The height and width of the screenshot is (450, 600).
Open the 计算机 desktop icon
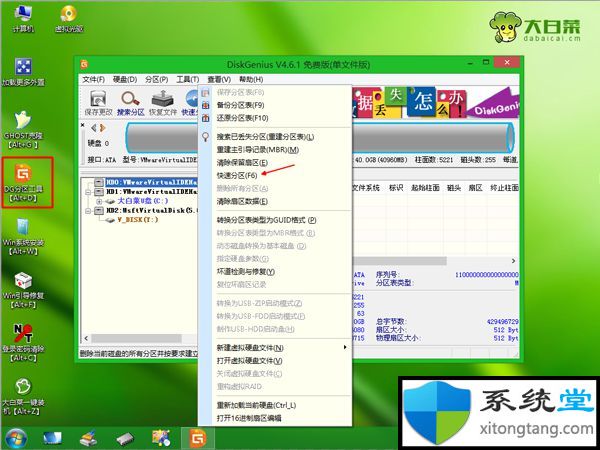(x=23, y=18)
